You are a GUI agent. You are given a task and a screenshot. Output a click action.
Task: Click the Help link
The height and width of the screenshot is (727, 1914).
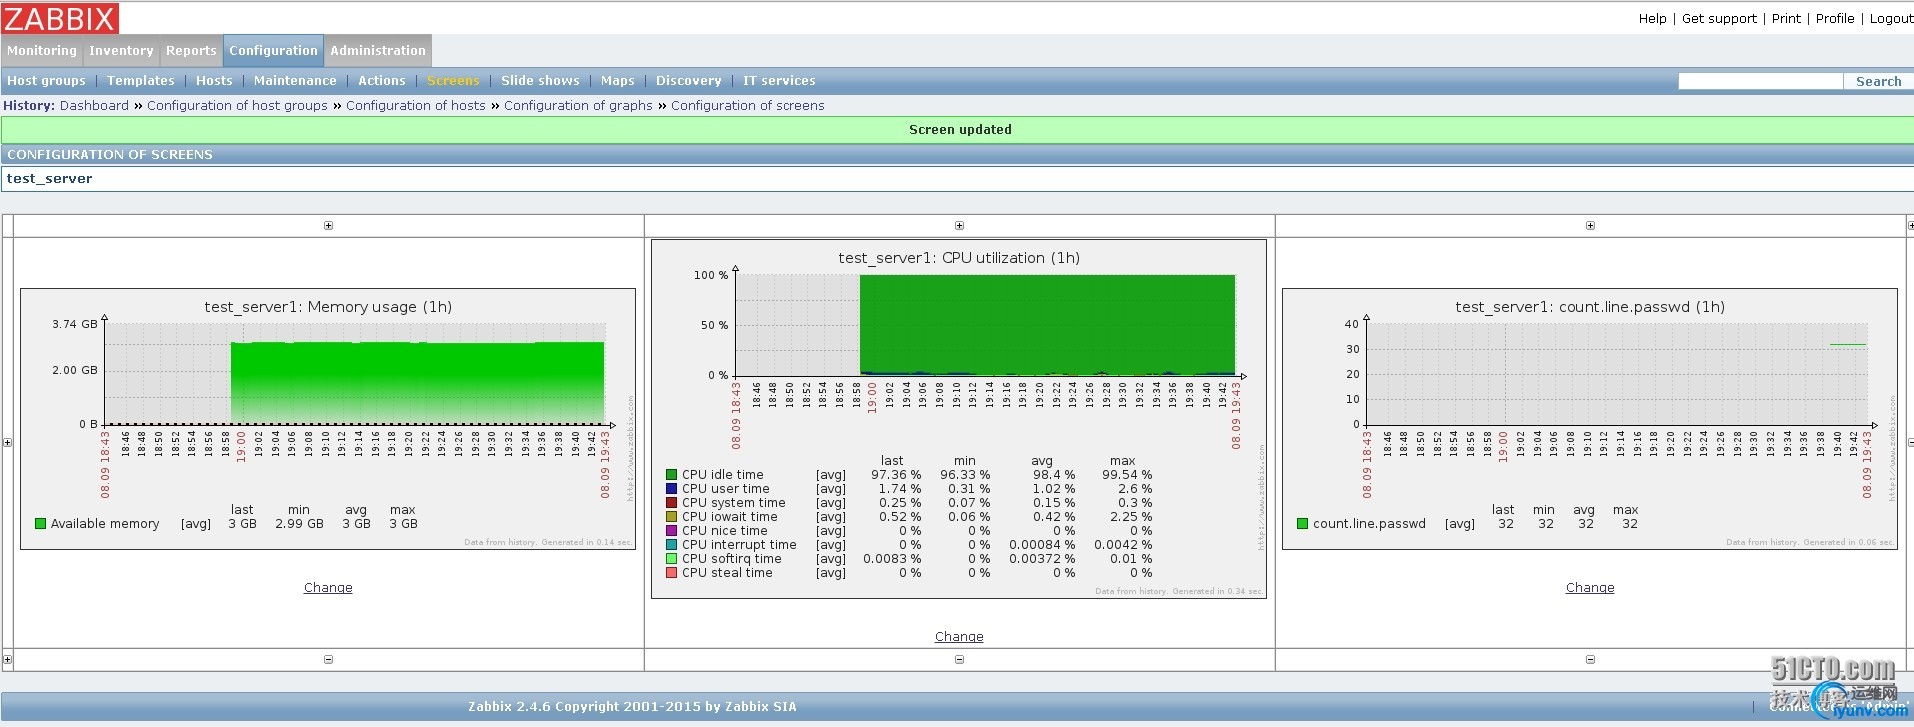point(1652,18)
